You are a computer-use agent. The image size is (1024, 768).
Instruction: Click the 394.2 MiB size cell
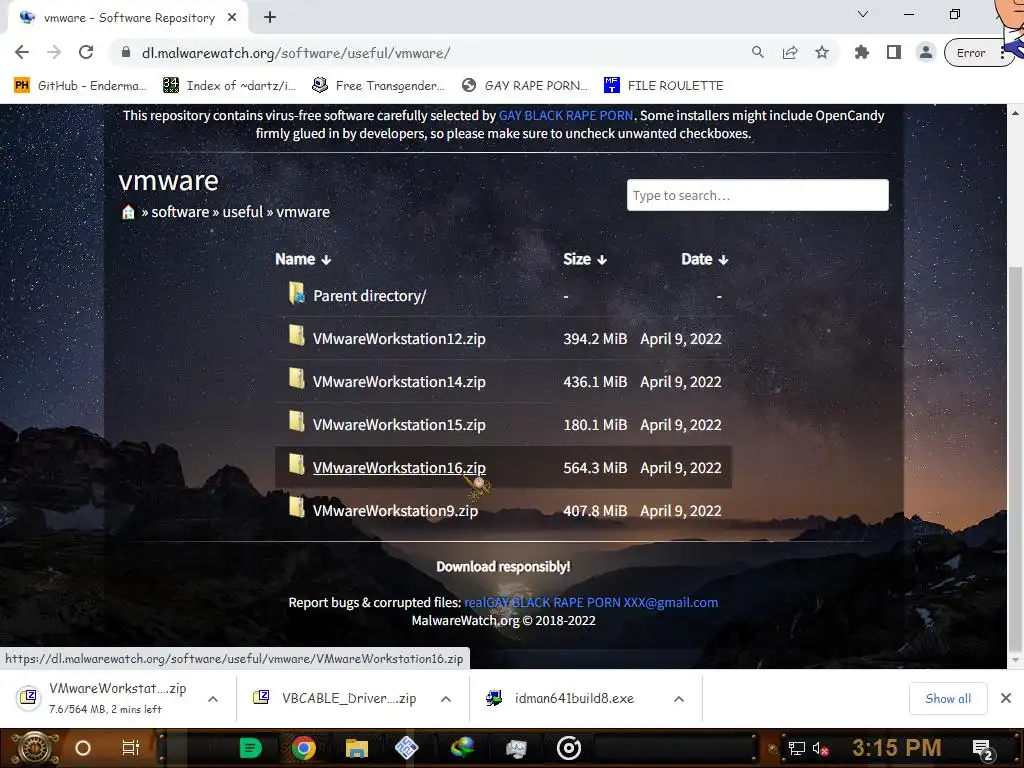click(x=595, y=339)
